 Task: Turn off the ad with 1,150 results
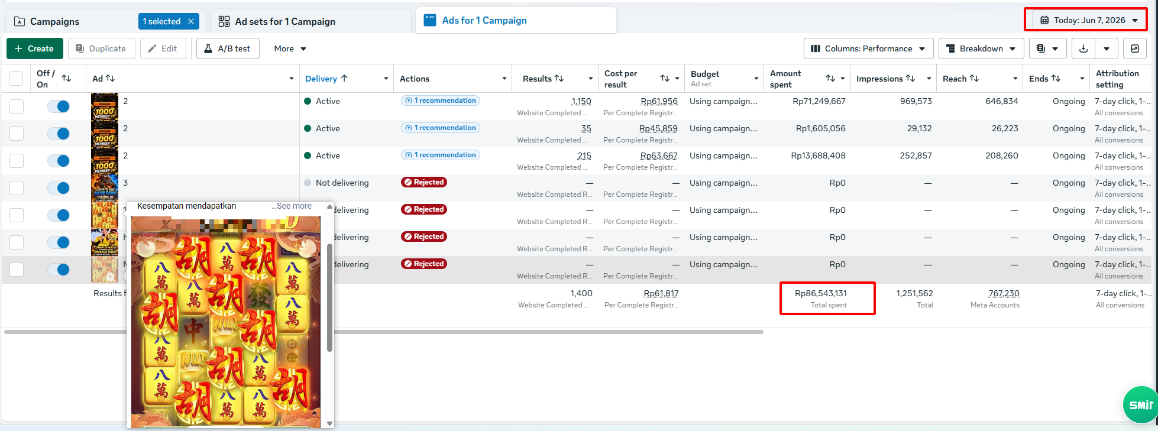58,106
